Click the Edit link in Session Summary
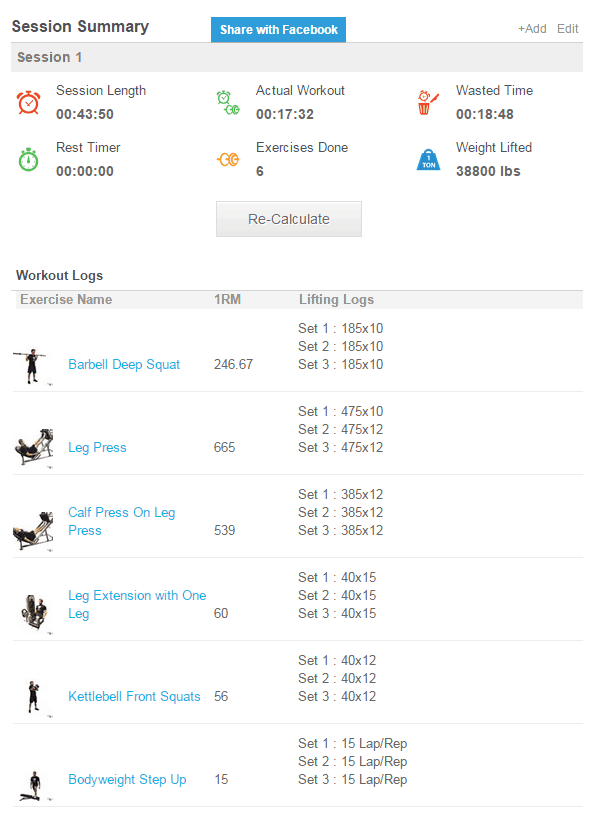Screen dimensions: 589x822 [568, 29]
